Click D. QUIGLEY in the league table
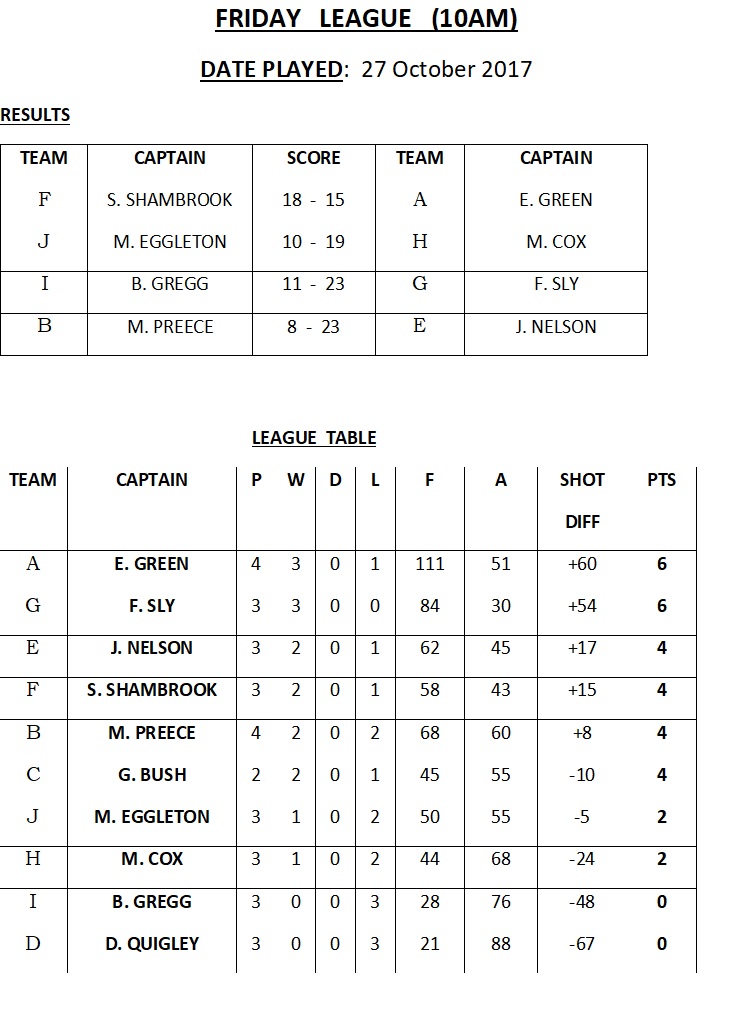The width and height of the screenshot is (733, 1011). pos(152,944)
